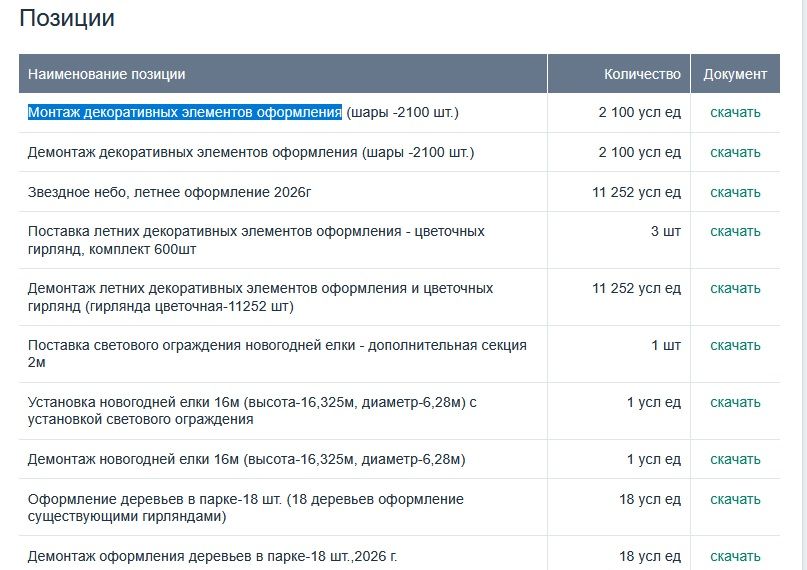This screenshot has width=807, height=570.
Task: Download document for "Поставка летних декоративных элементов"
Action: tap(735, 231)
